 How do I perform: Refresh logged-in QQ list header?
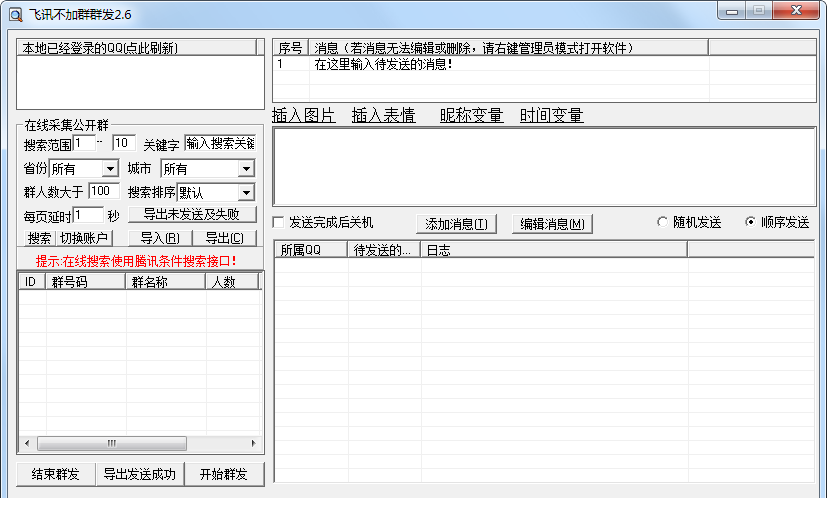coord(138,48)
